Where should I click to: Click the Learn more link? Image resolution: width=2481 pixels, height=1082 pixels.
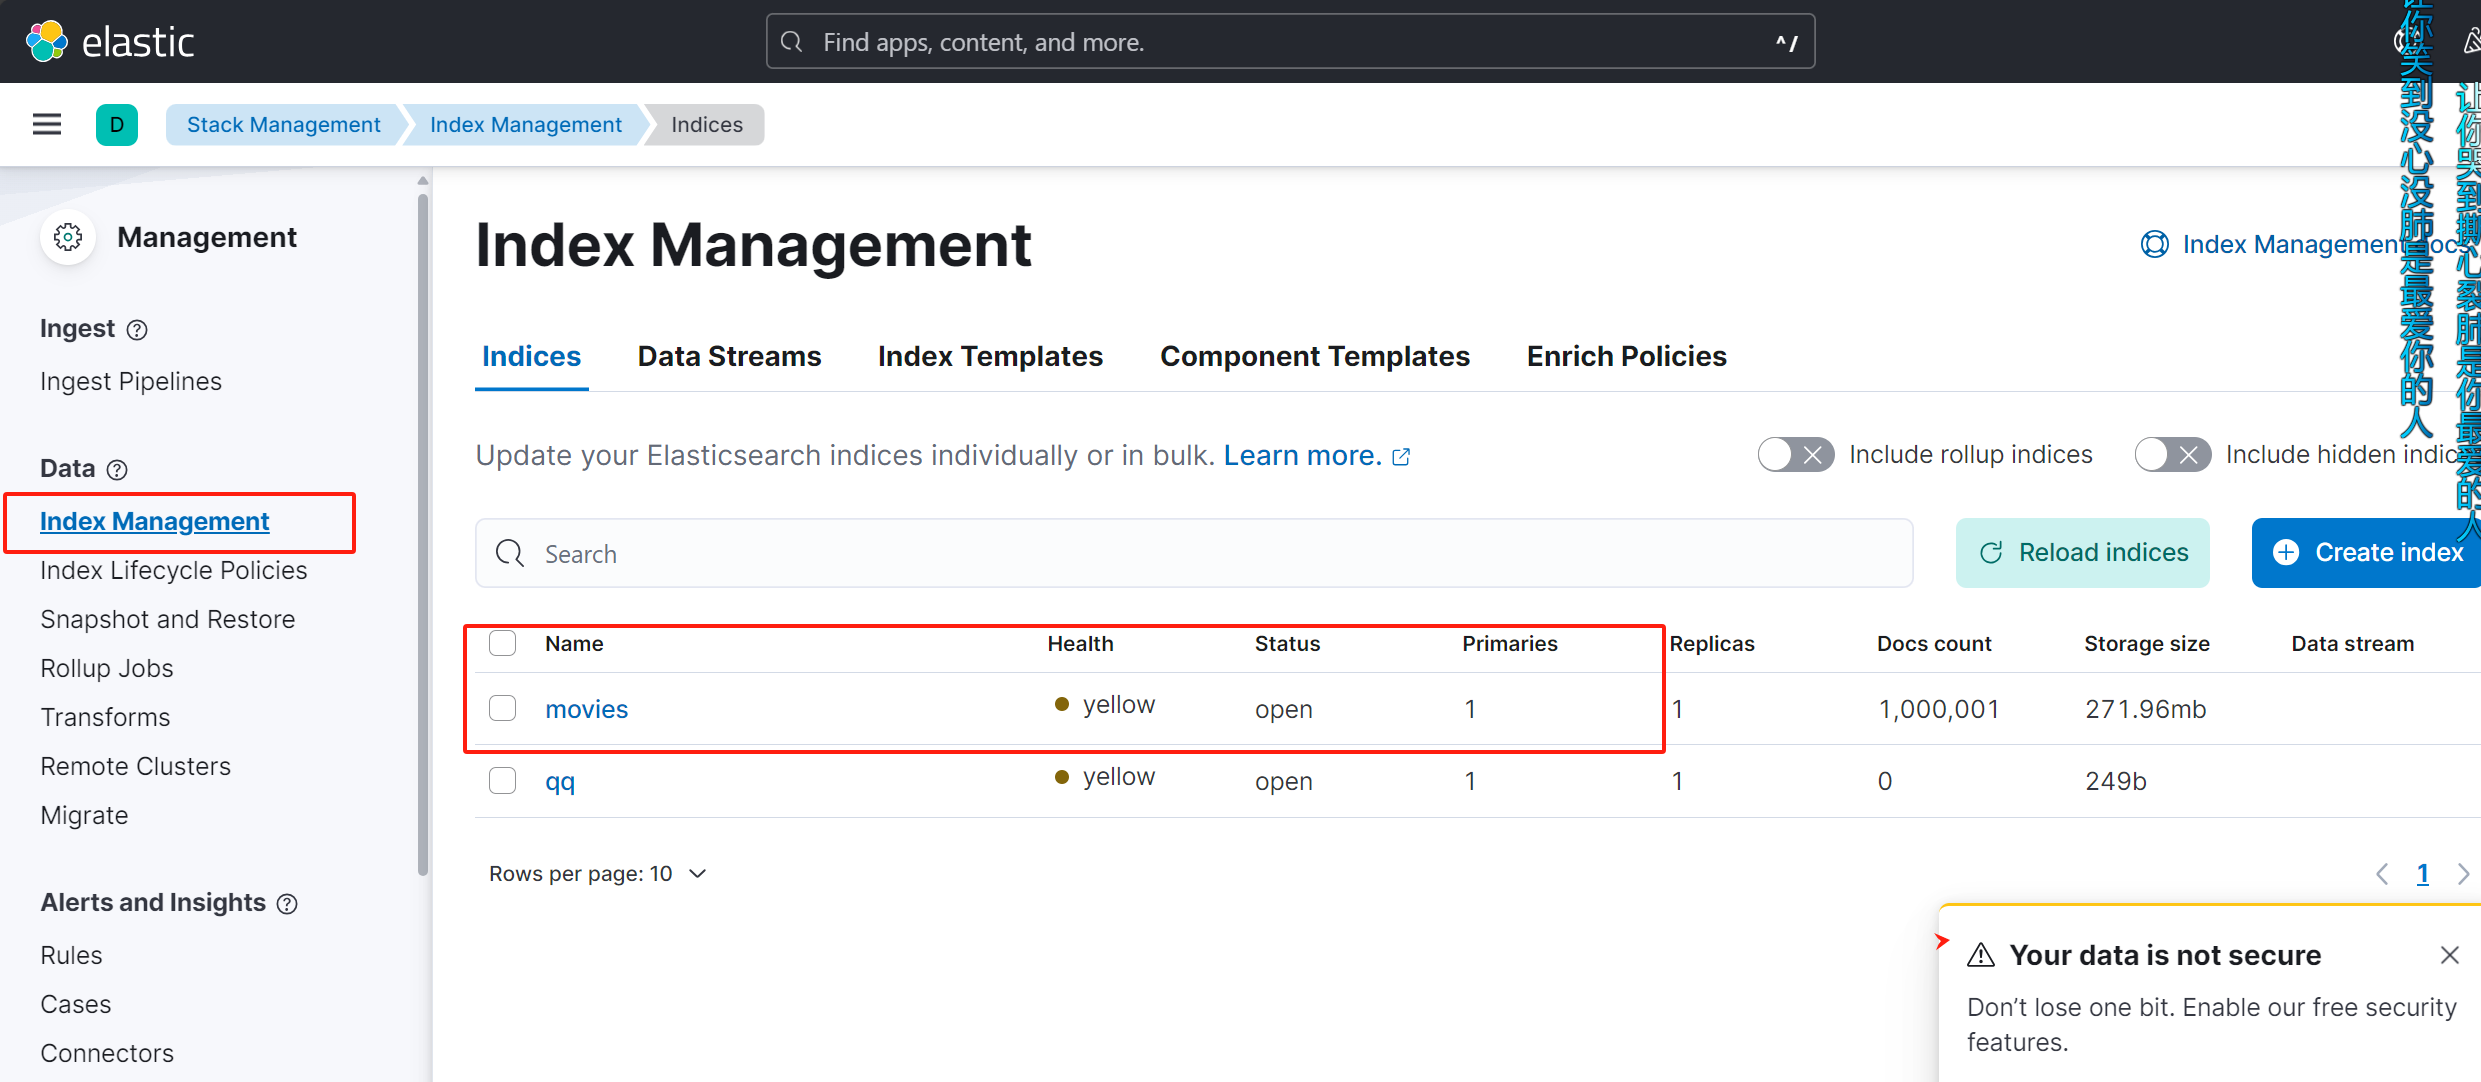coord(1302,456)
